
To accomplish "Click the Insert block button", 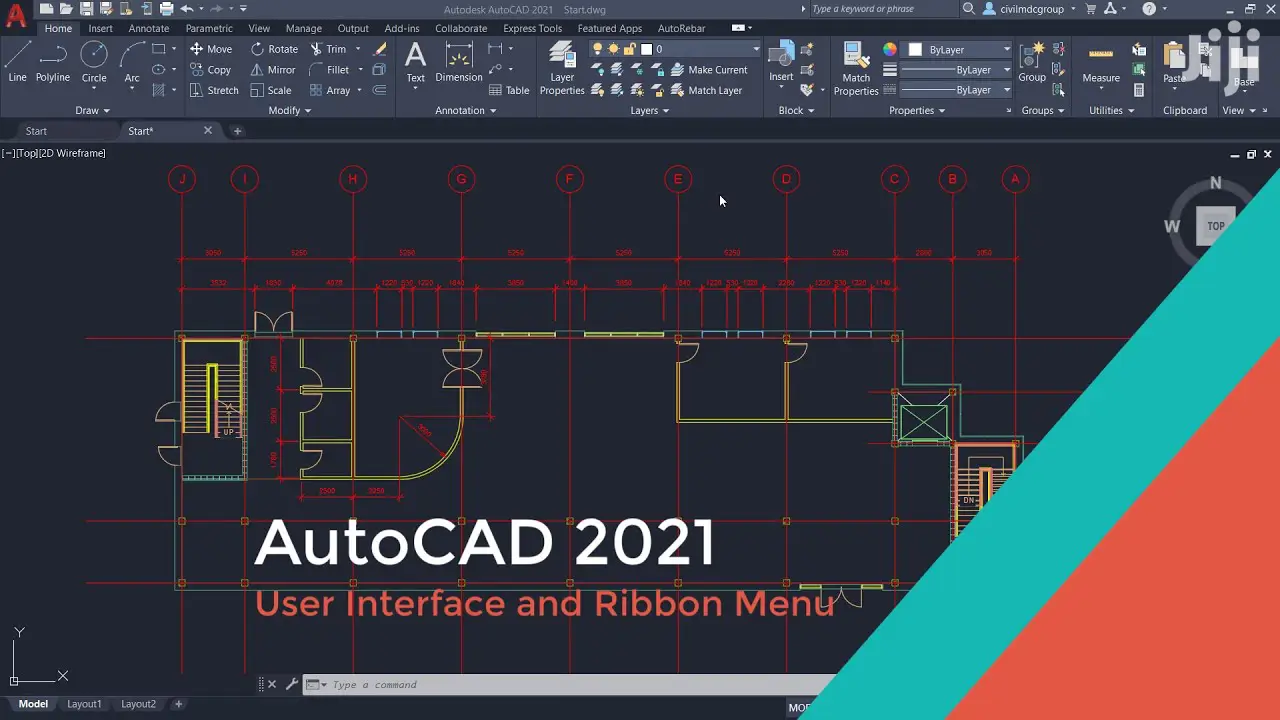I will tap(781, 62).
